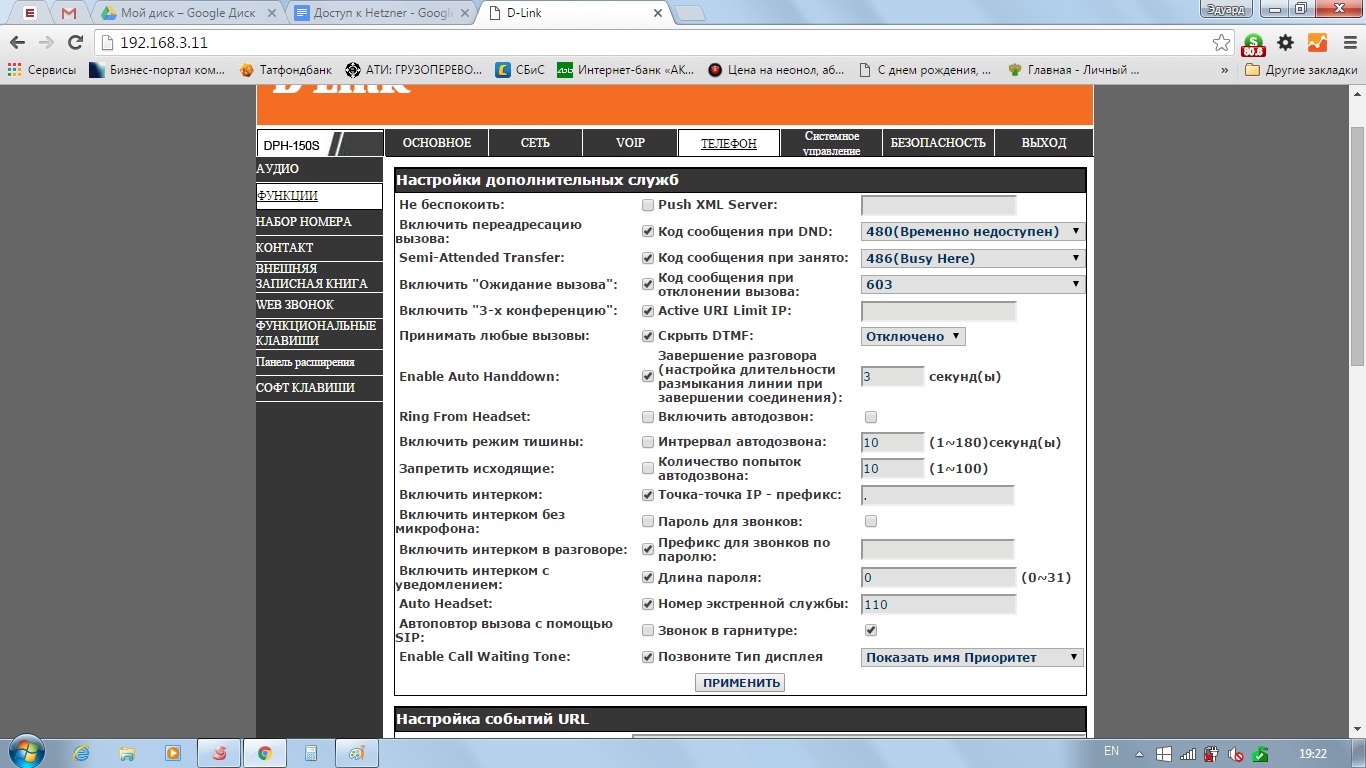
Task: Expand the 603 reject code dropdown
Action: [x=973, y=284]
